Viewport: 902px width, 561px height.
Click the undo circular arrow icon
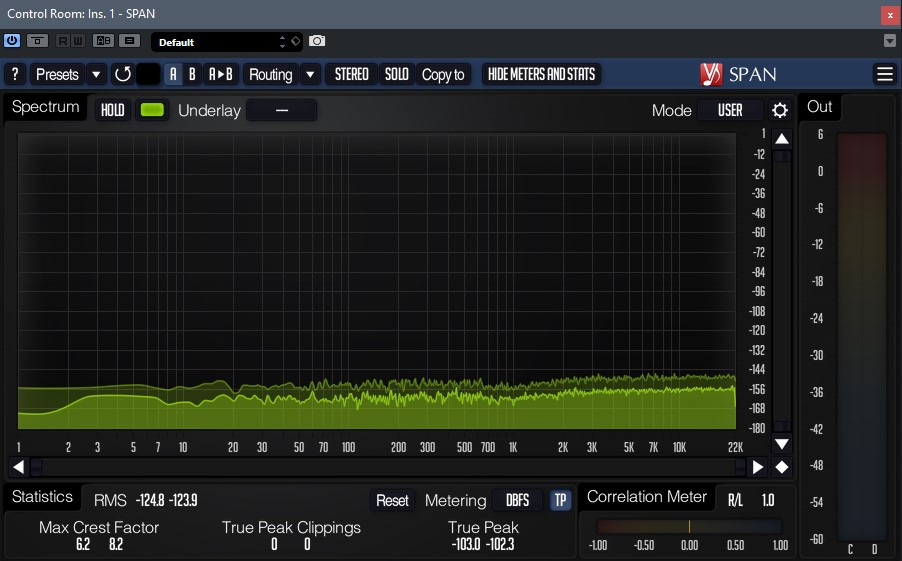click(123, 74)
